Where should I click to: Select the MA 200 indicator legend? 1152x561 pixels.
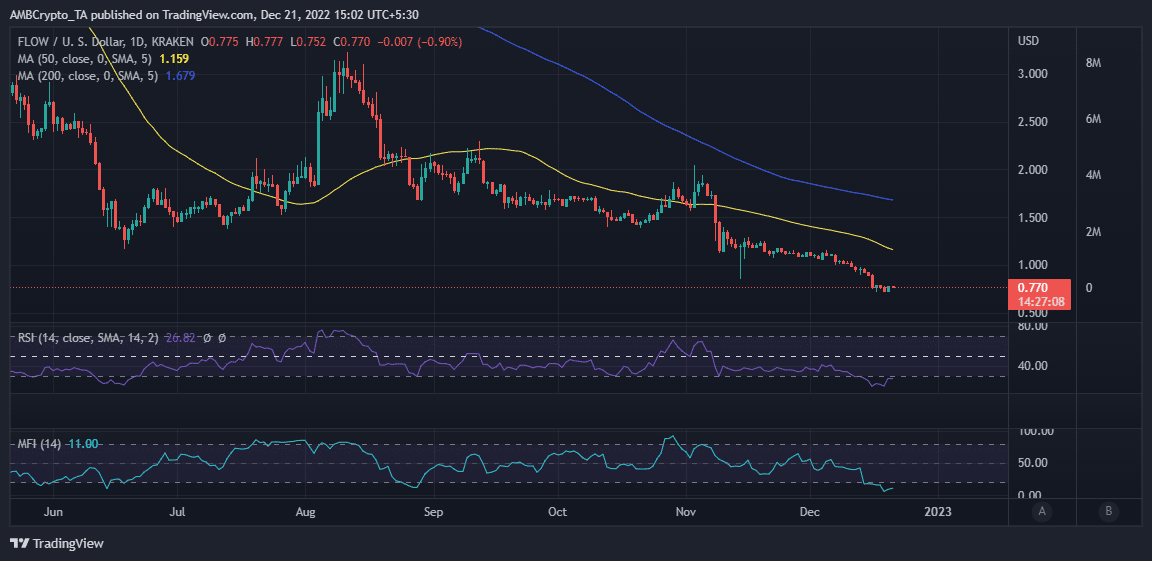89,75
